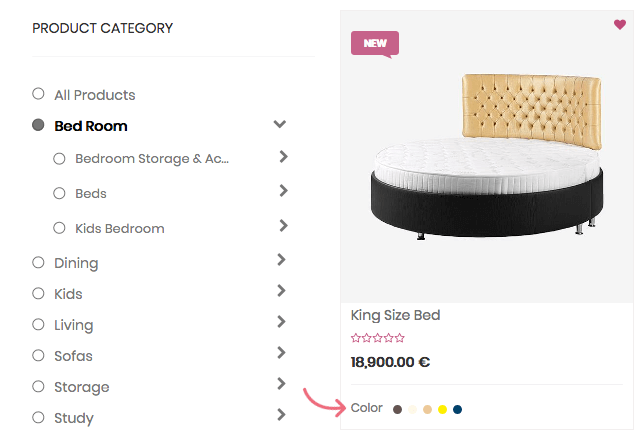Collapse the Bed Room category chevron
This screenshot has width=644, height=440.
(x=280, y=124)
